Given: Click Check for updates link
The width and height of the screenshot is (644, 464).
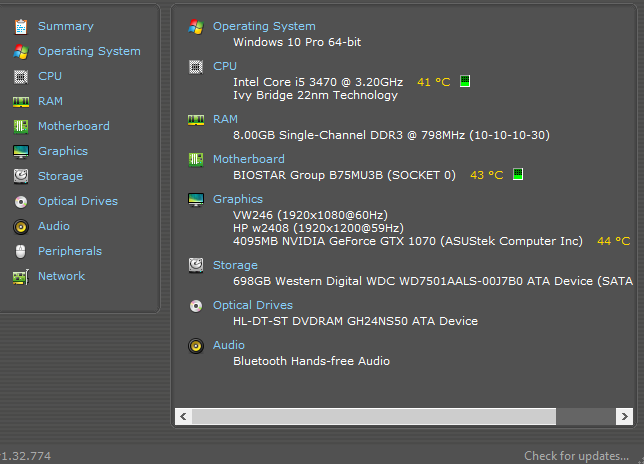Looking at the screenshot, I should pos(576,456).
